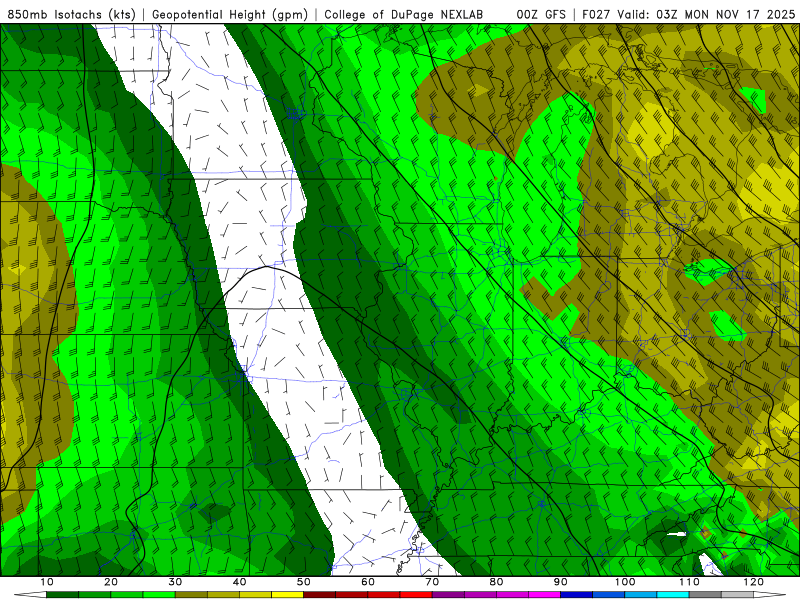The width and height of the screenshot is (800, 600).
Task: Click the bright yellow swatch left of 50
Action: click(x=287, y=594)
